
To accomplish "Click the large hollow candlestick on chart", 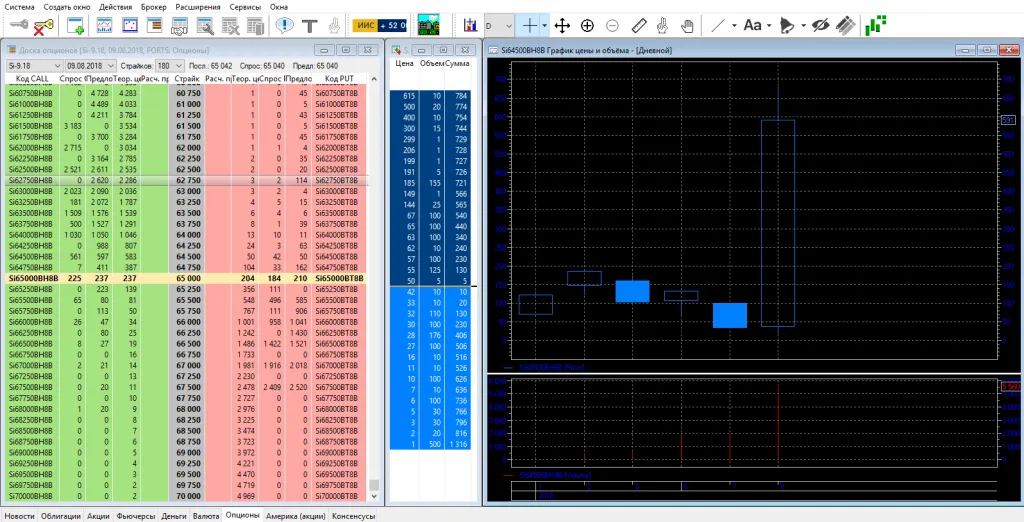I will (777, 222).
